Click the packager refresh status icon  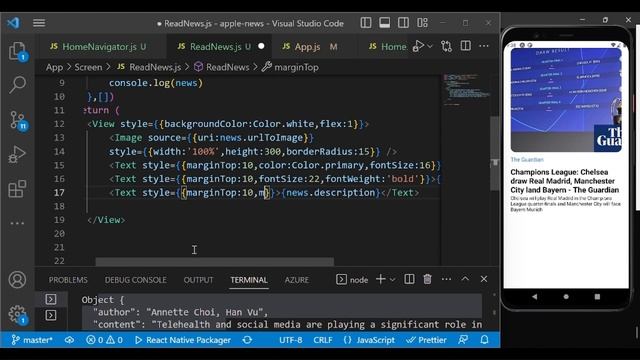[x=247, y=340]
